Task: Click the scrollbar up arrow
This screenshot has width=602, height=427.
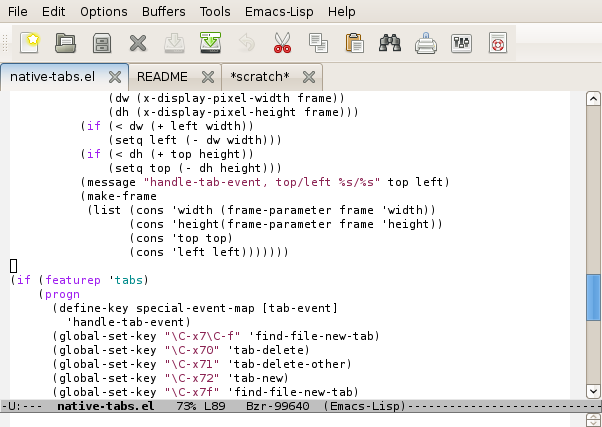Action: (x=593, y=99)
